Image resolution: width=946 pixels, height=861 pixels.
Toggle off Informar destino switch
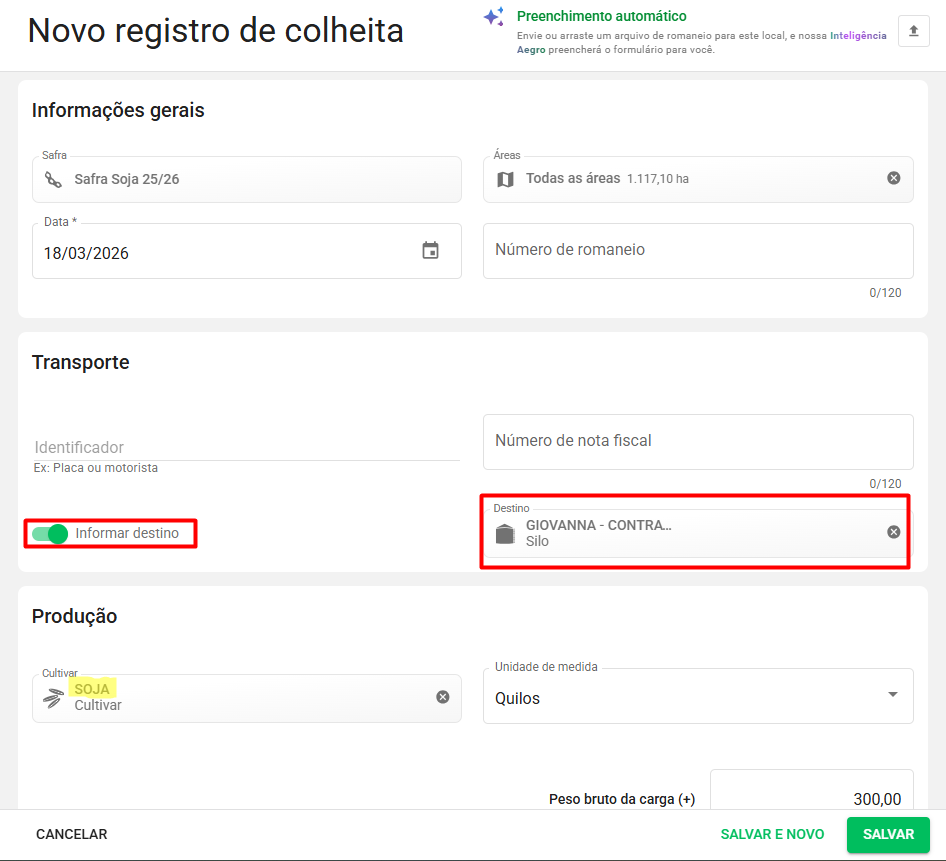pyautogui.click(x=50, y=534)
